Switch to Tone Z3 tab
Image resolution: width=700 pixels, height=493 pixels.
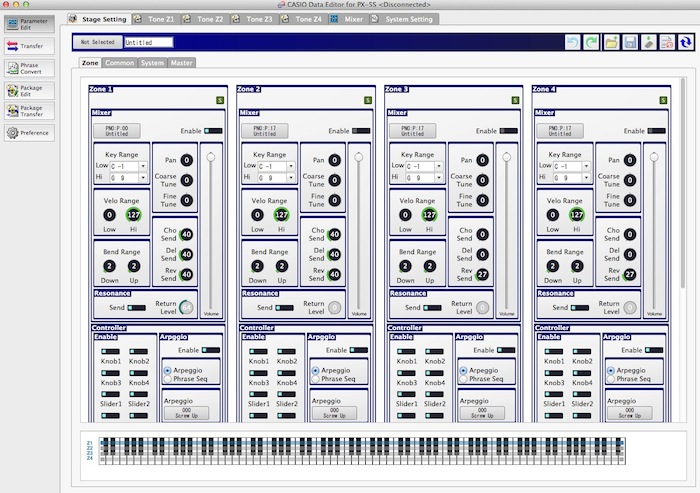point(254,19)
